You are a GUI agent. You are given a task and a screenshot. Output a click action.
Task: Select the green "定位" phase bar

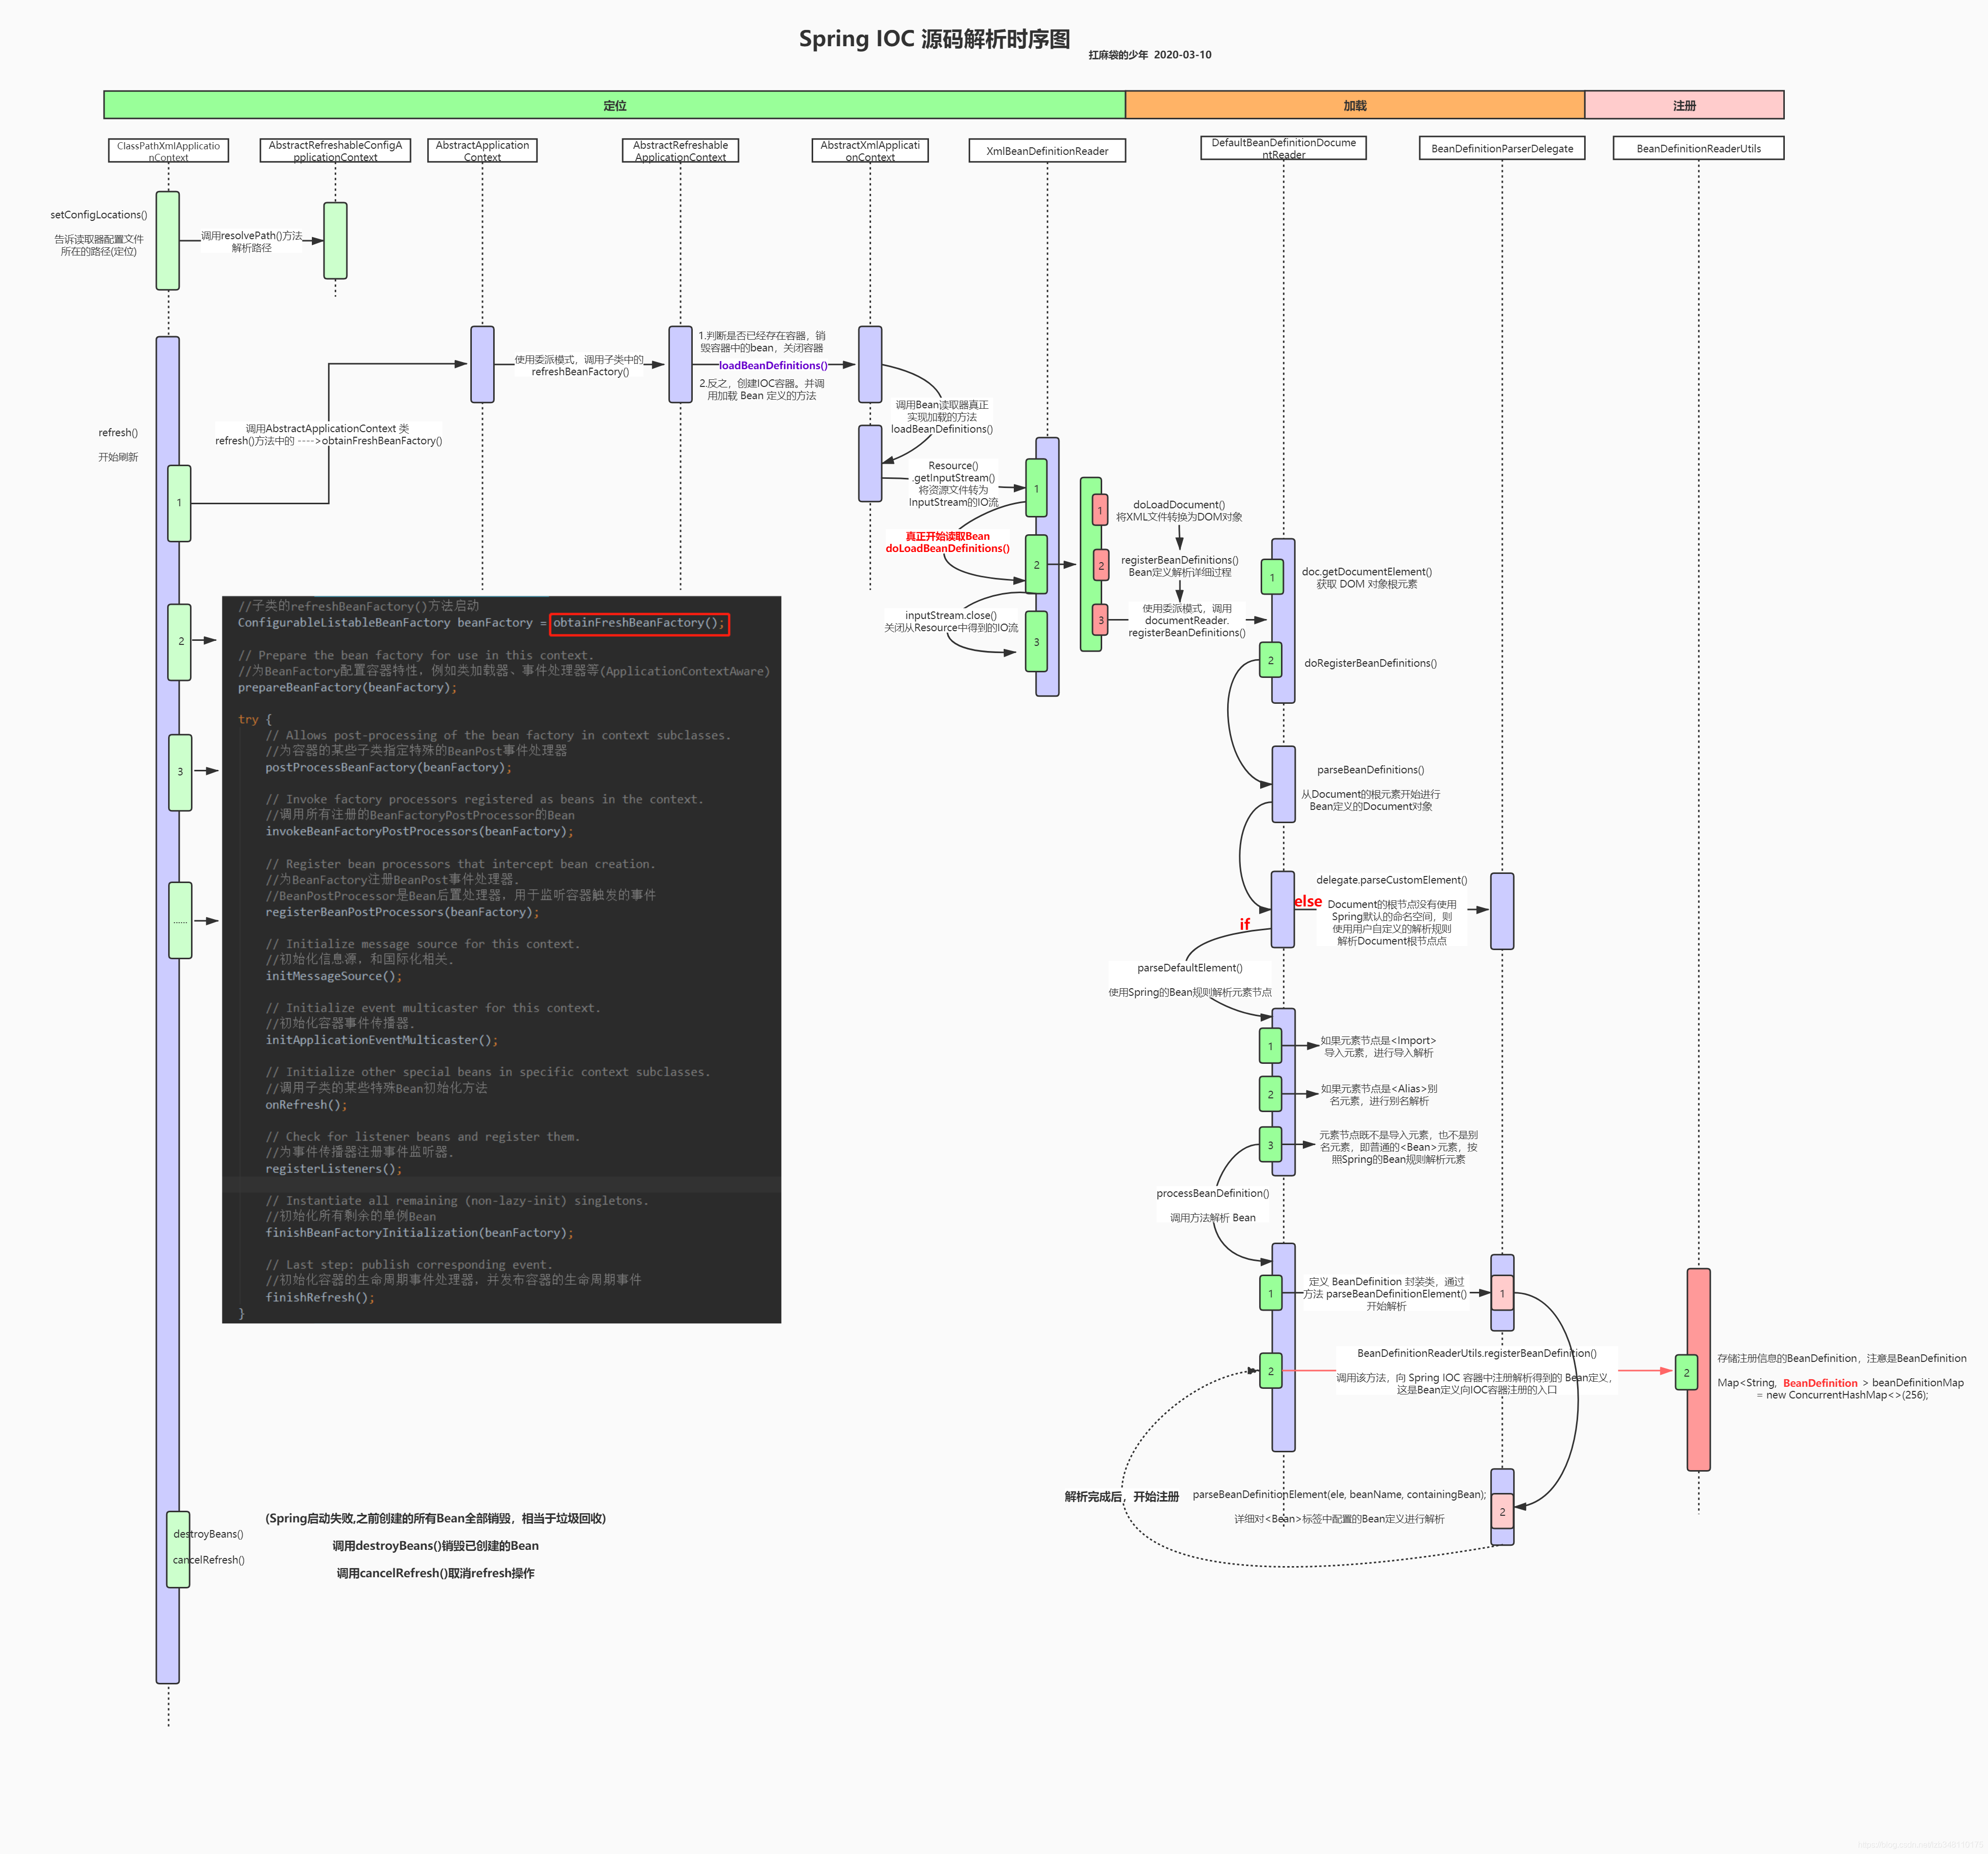pyautogui.click(x=614, y=105)
